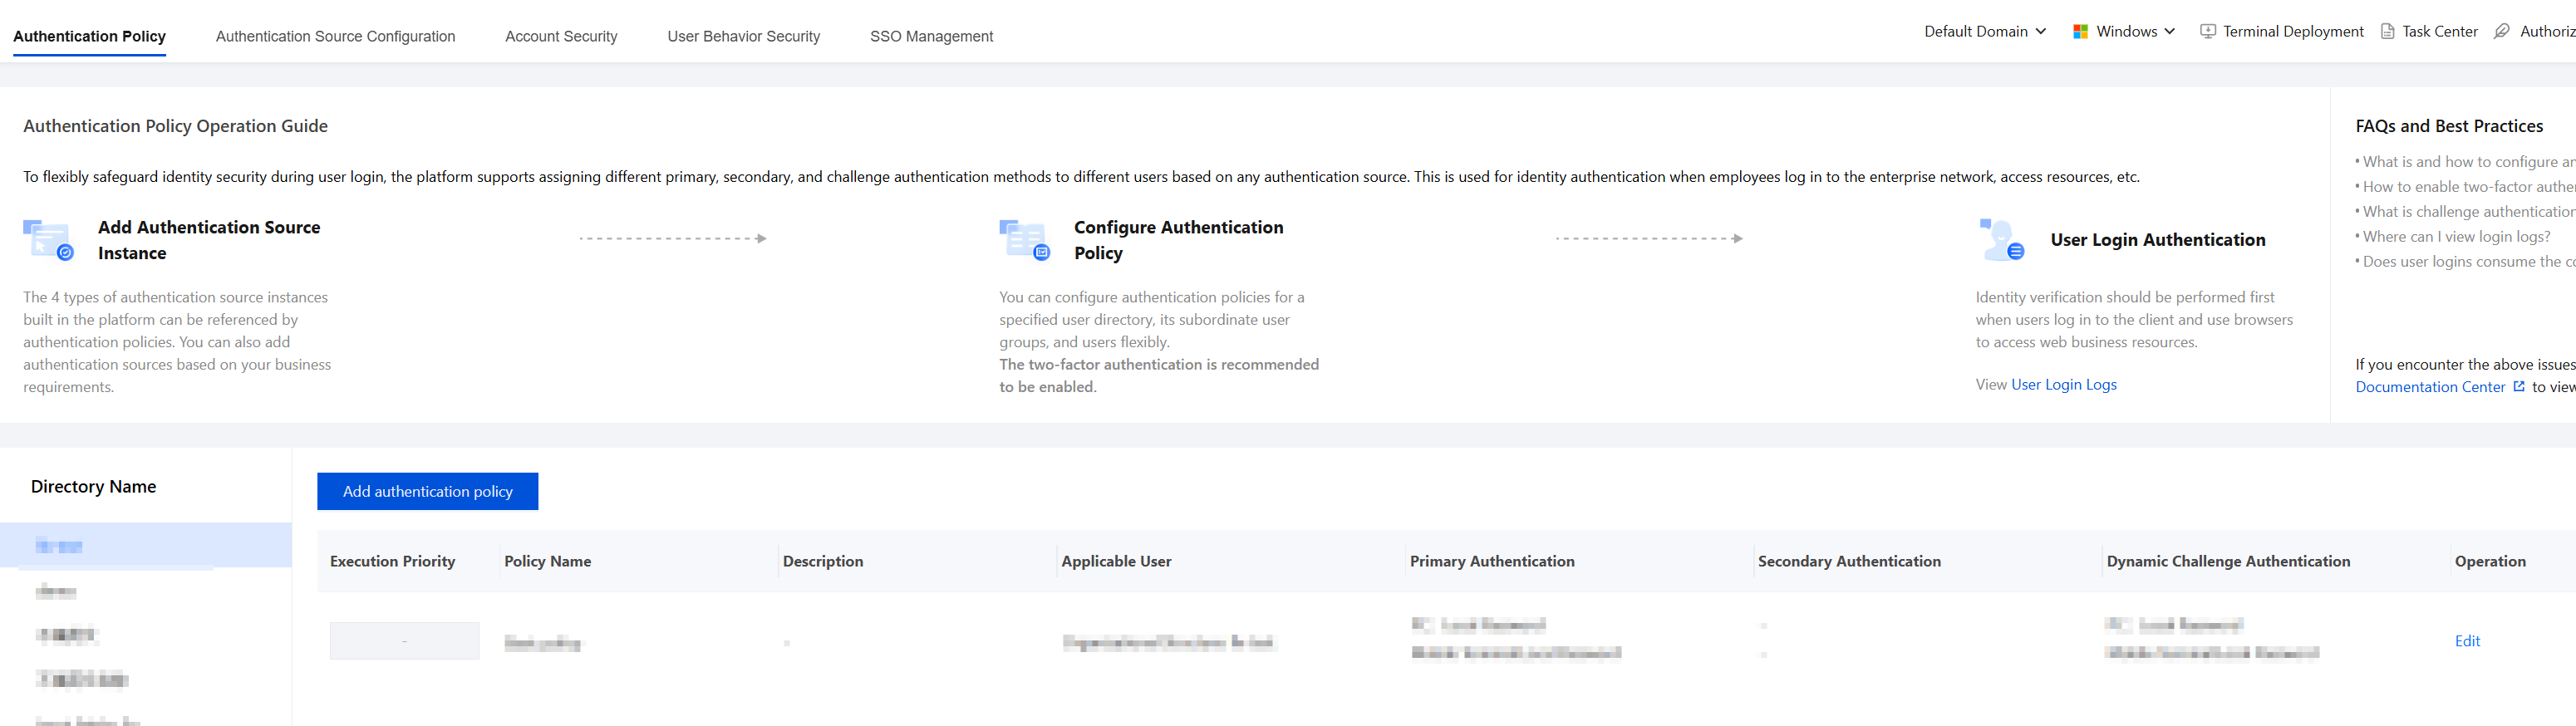Click Edit in the Operation column
Viewport: 2576px width, 726px height.
click(2467, 641)
